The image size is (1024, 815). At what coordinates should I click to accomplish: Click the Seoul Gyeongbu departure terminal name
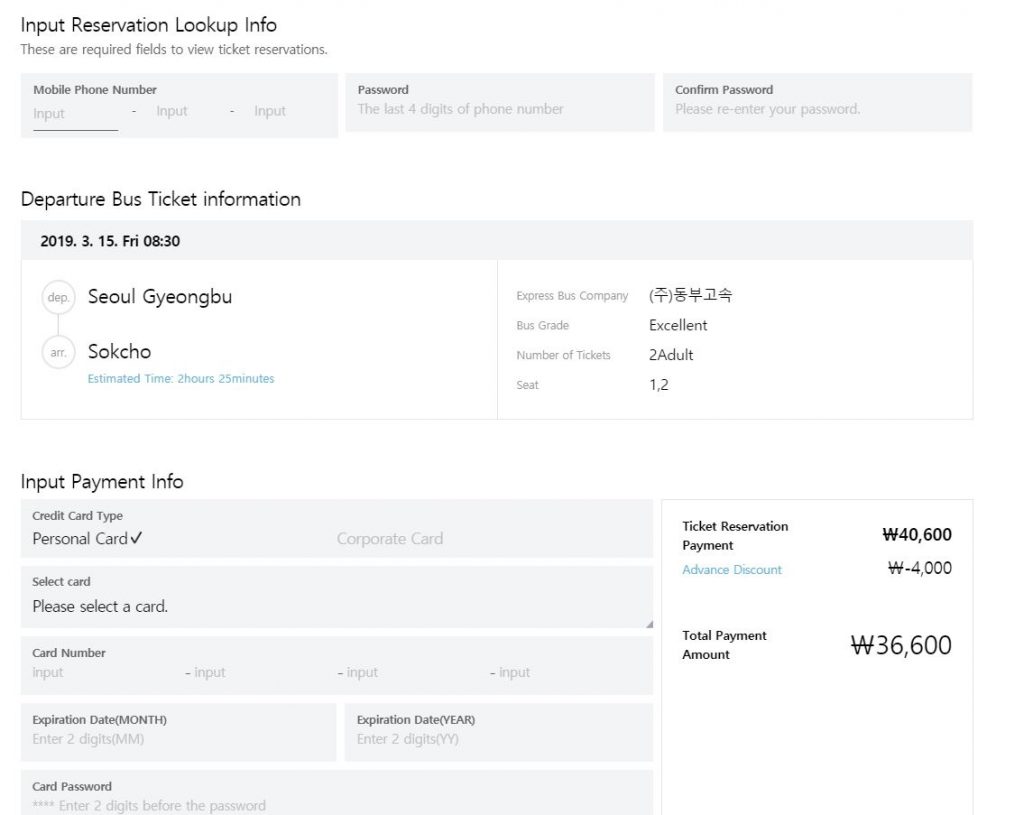pos(160,297)
